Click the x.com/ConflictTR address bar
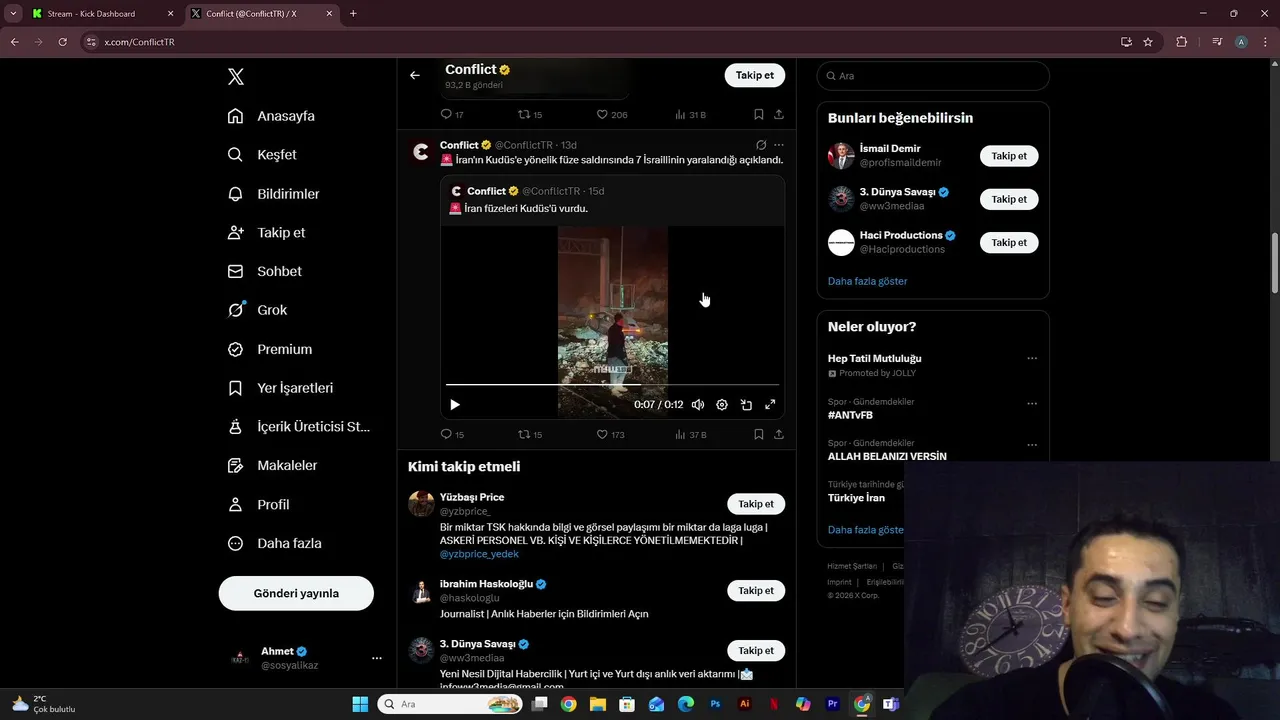Viewport: 1280px width, 720px height. click(x=600, y=42)
